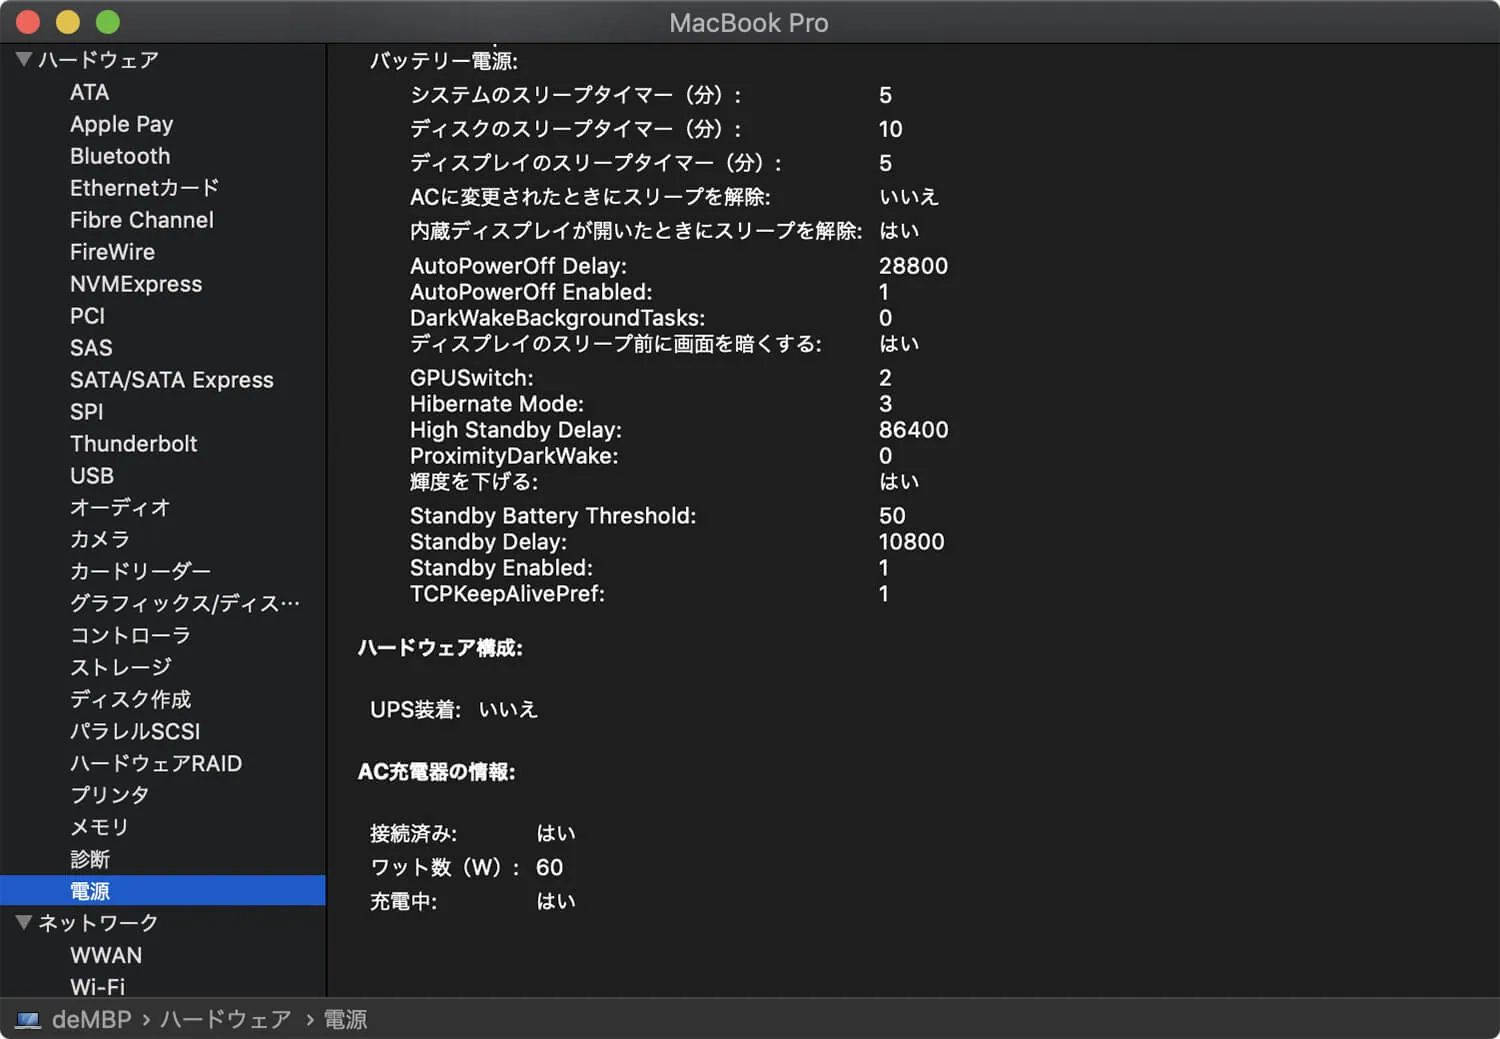Open the Thunderbolt sidebar entry

[134, 444]
